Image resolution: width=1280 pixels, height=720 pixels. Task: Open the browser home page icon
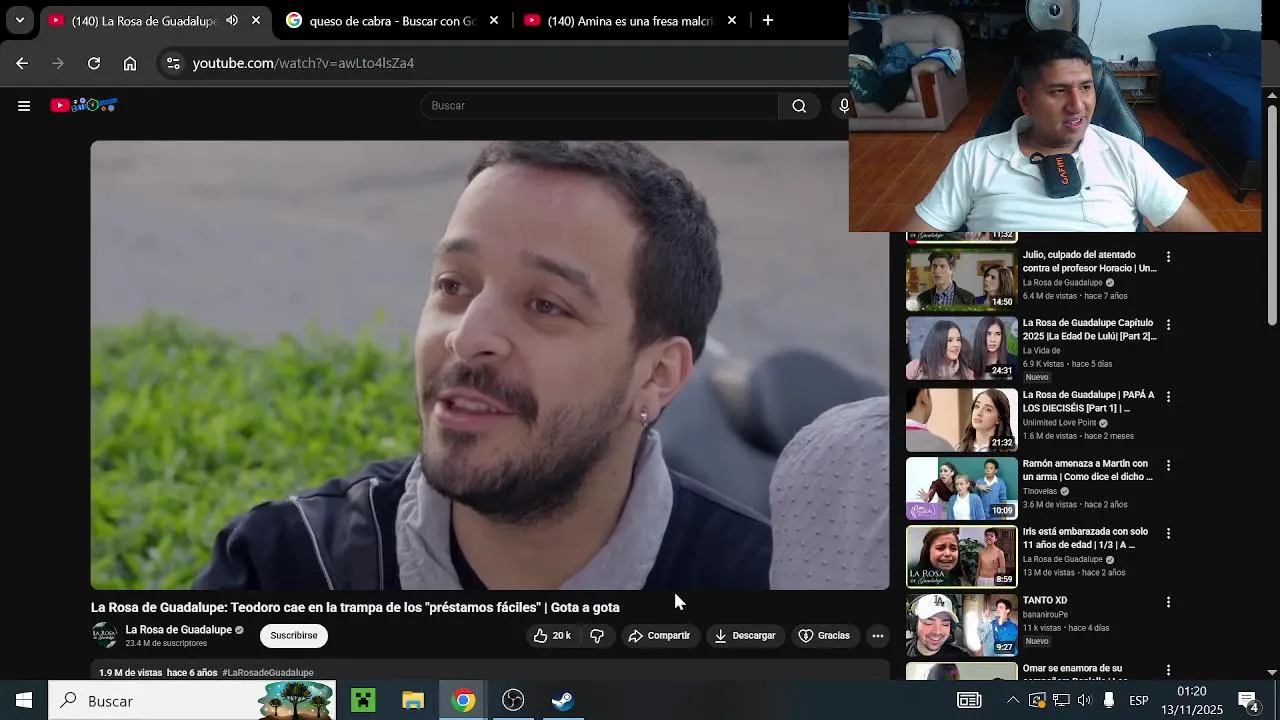[130, 63]
